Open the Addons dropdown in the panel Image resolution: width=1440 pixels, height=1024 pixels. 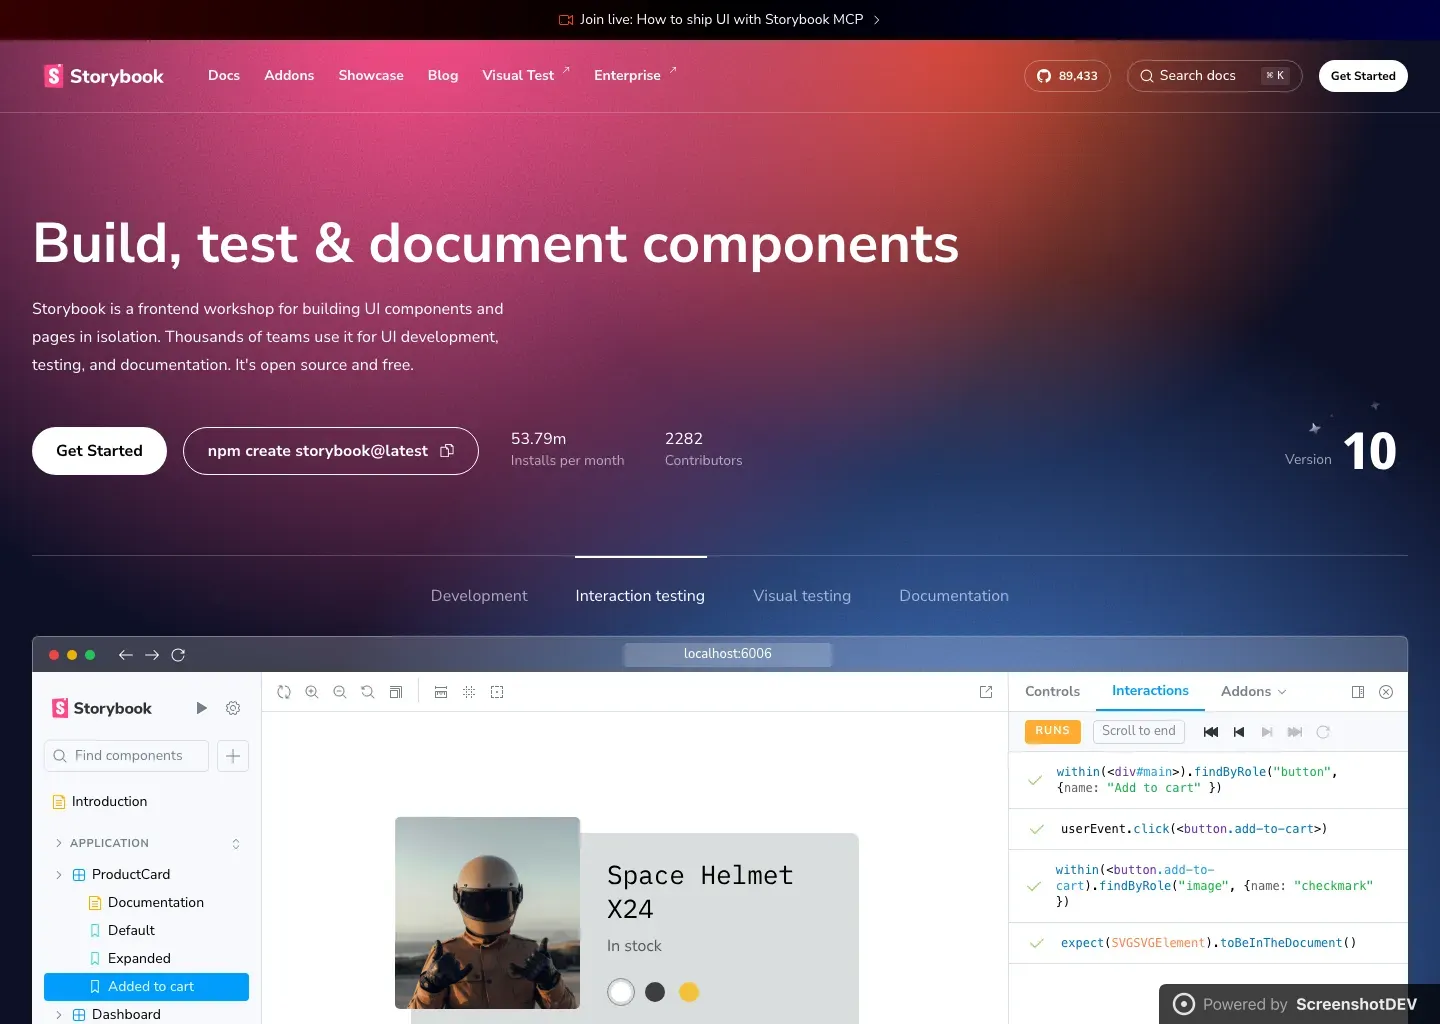[1254, 691]
